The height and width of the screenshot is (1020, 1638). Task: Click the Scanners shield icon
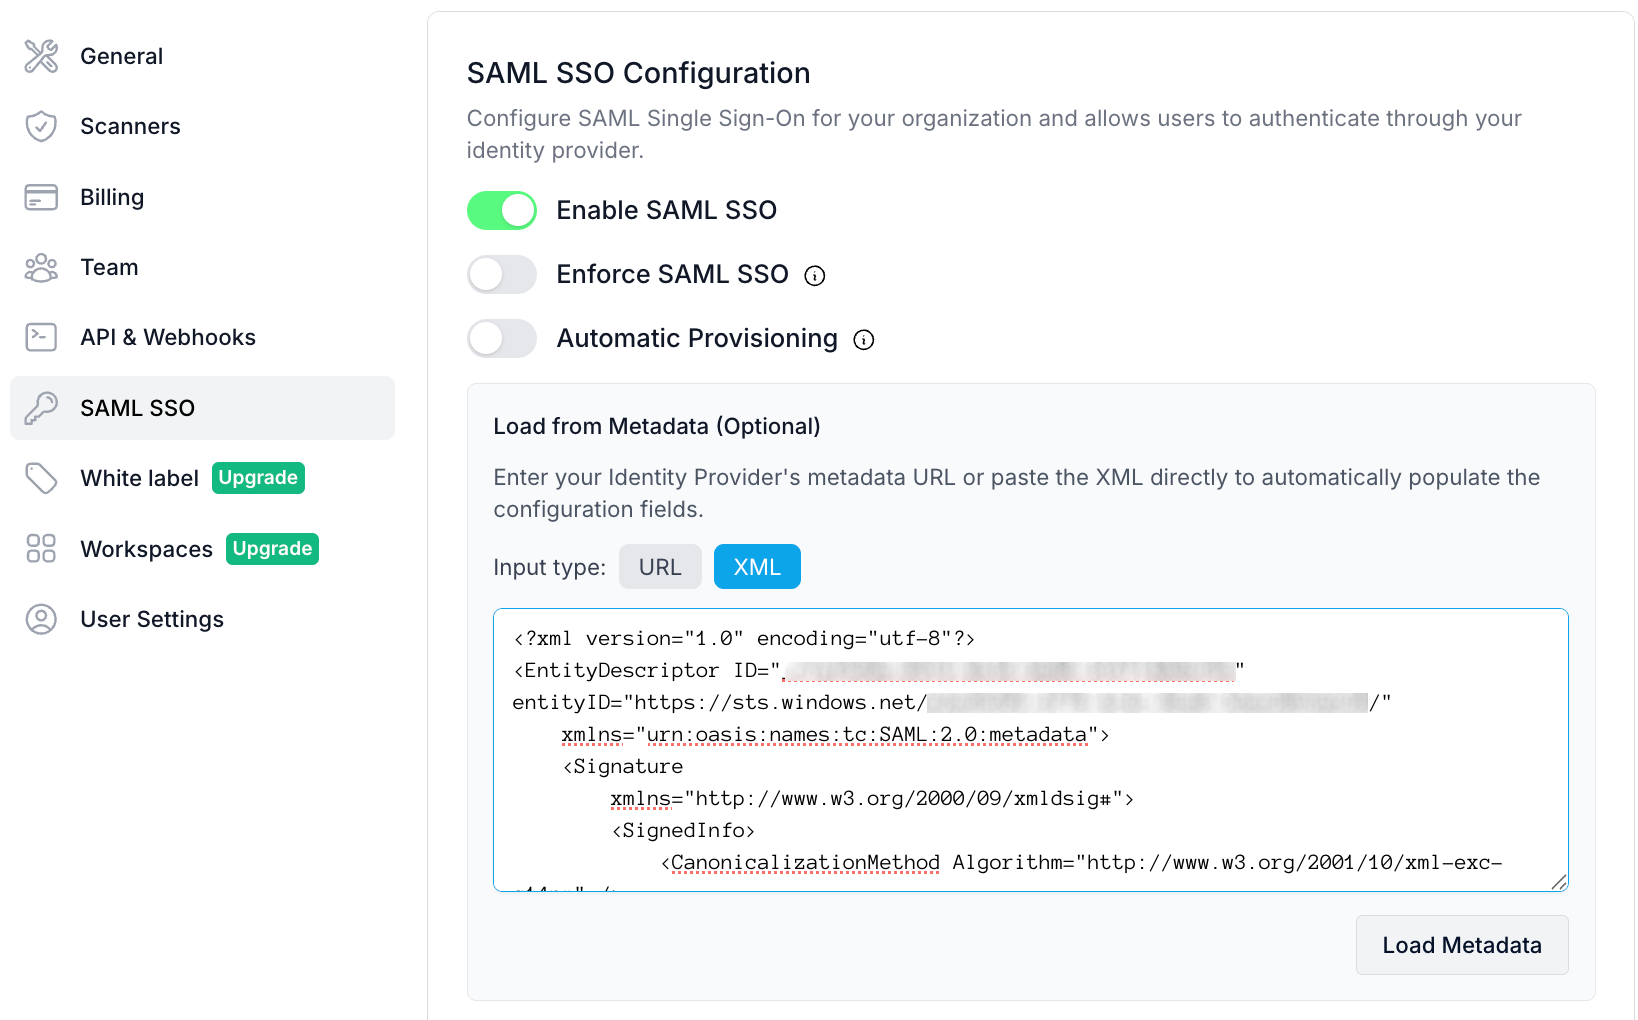pyautogui.click(x=41, y=127)
